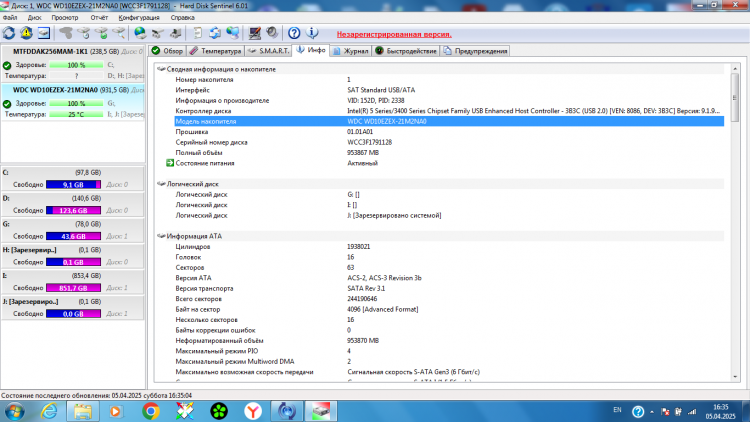
Task: Click the disk with green check toolbar icon
Action: coord(101,33)
